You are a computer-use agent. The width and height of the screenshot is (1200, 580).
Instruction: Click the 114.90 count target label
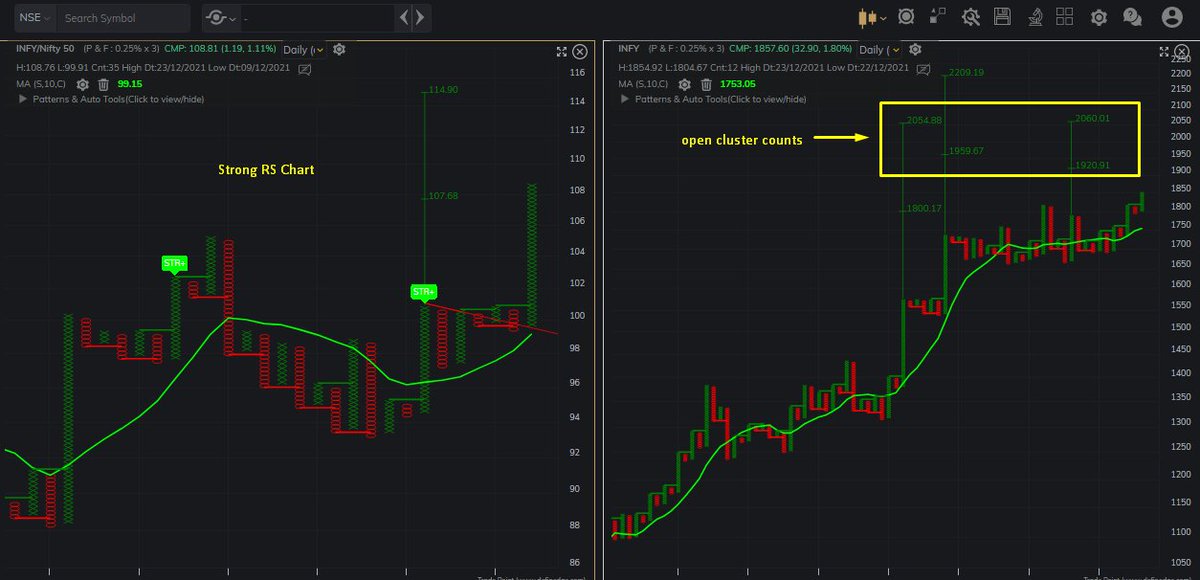(442, 90)
